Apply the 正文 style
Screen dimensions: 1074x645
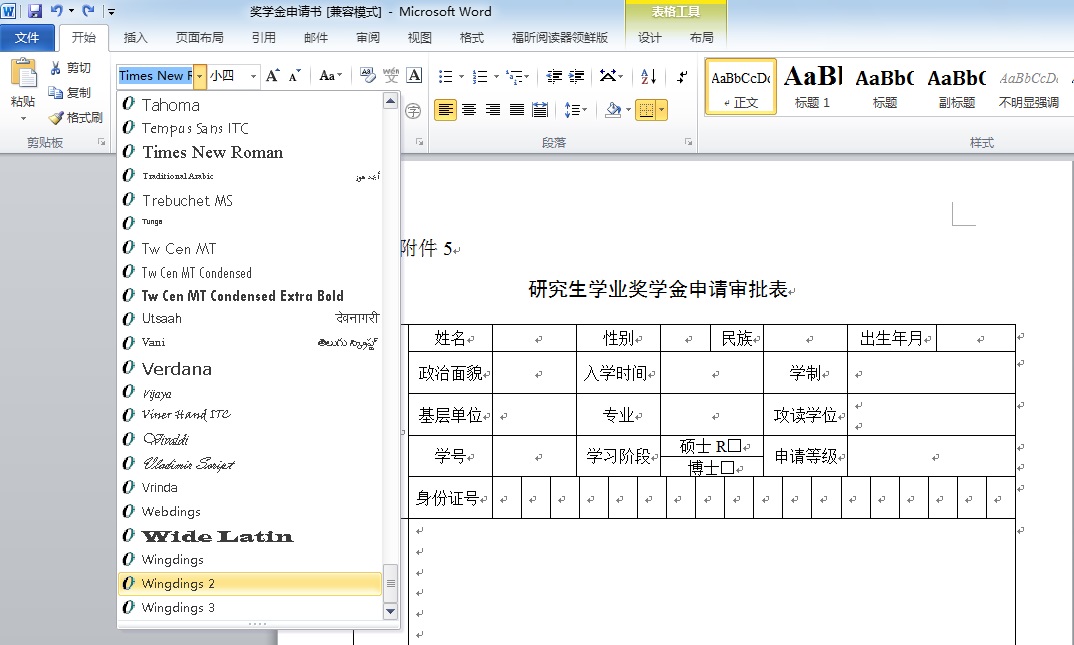tap(740, 86)
